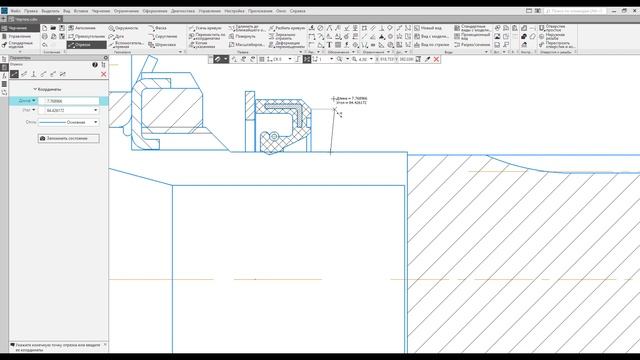Select the Автолиния tool
The image size is (640, 360).
82,28
